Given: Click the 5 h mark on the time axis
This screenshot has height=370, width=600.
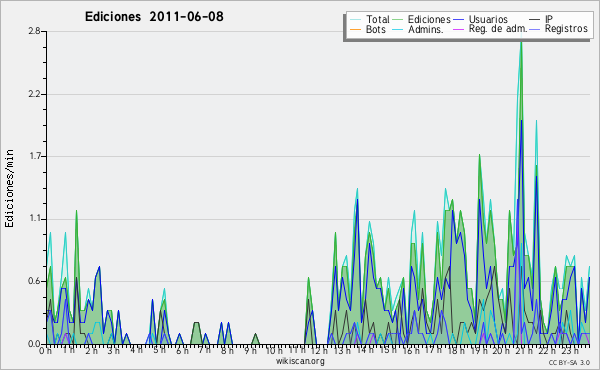Looking at the screenshot, I should pyautogui.click(x=161, y=350).
